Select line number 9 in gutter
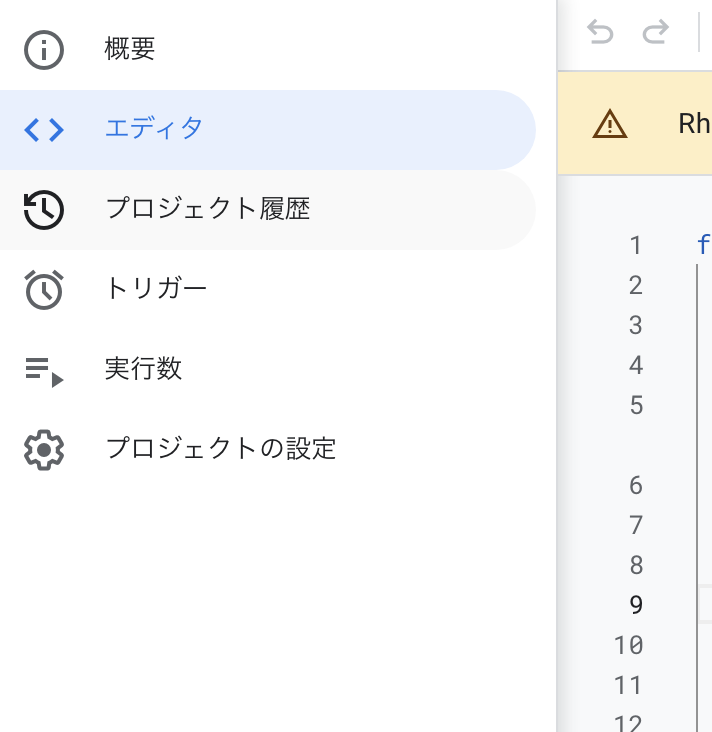The width and height of the screenshot is (712, 732). click(636, 605)
